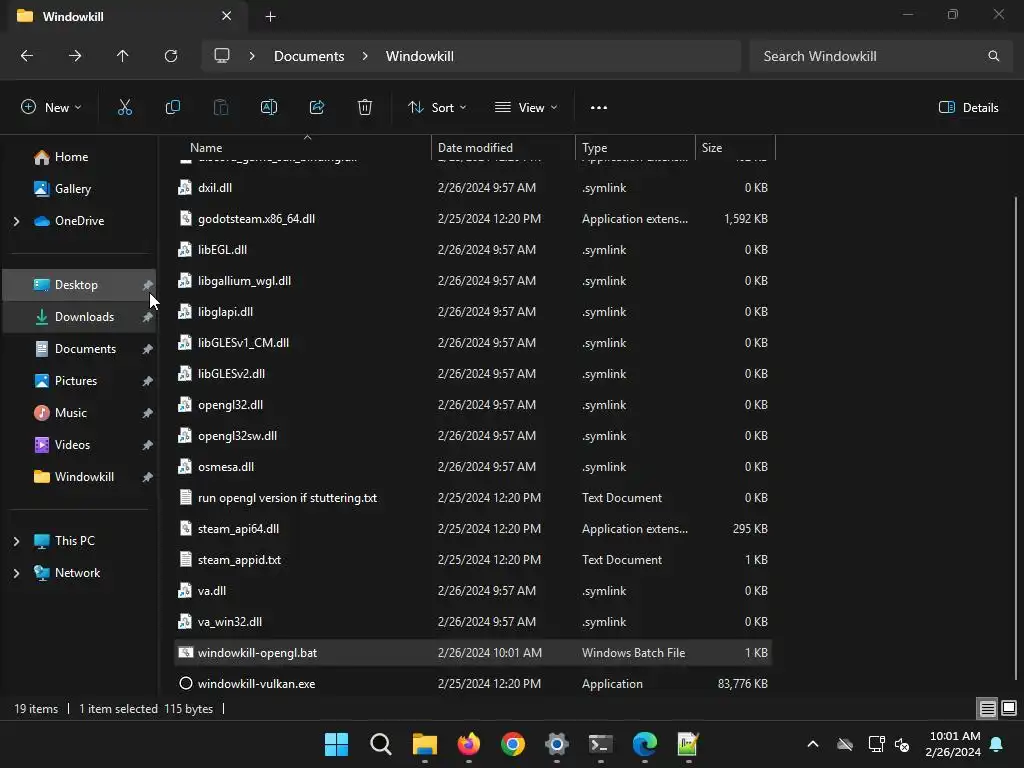1024x768 pixels.
Task: Open Firefox from the taskbar
Action: pos(469,744)
